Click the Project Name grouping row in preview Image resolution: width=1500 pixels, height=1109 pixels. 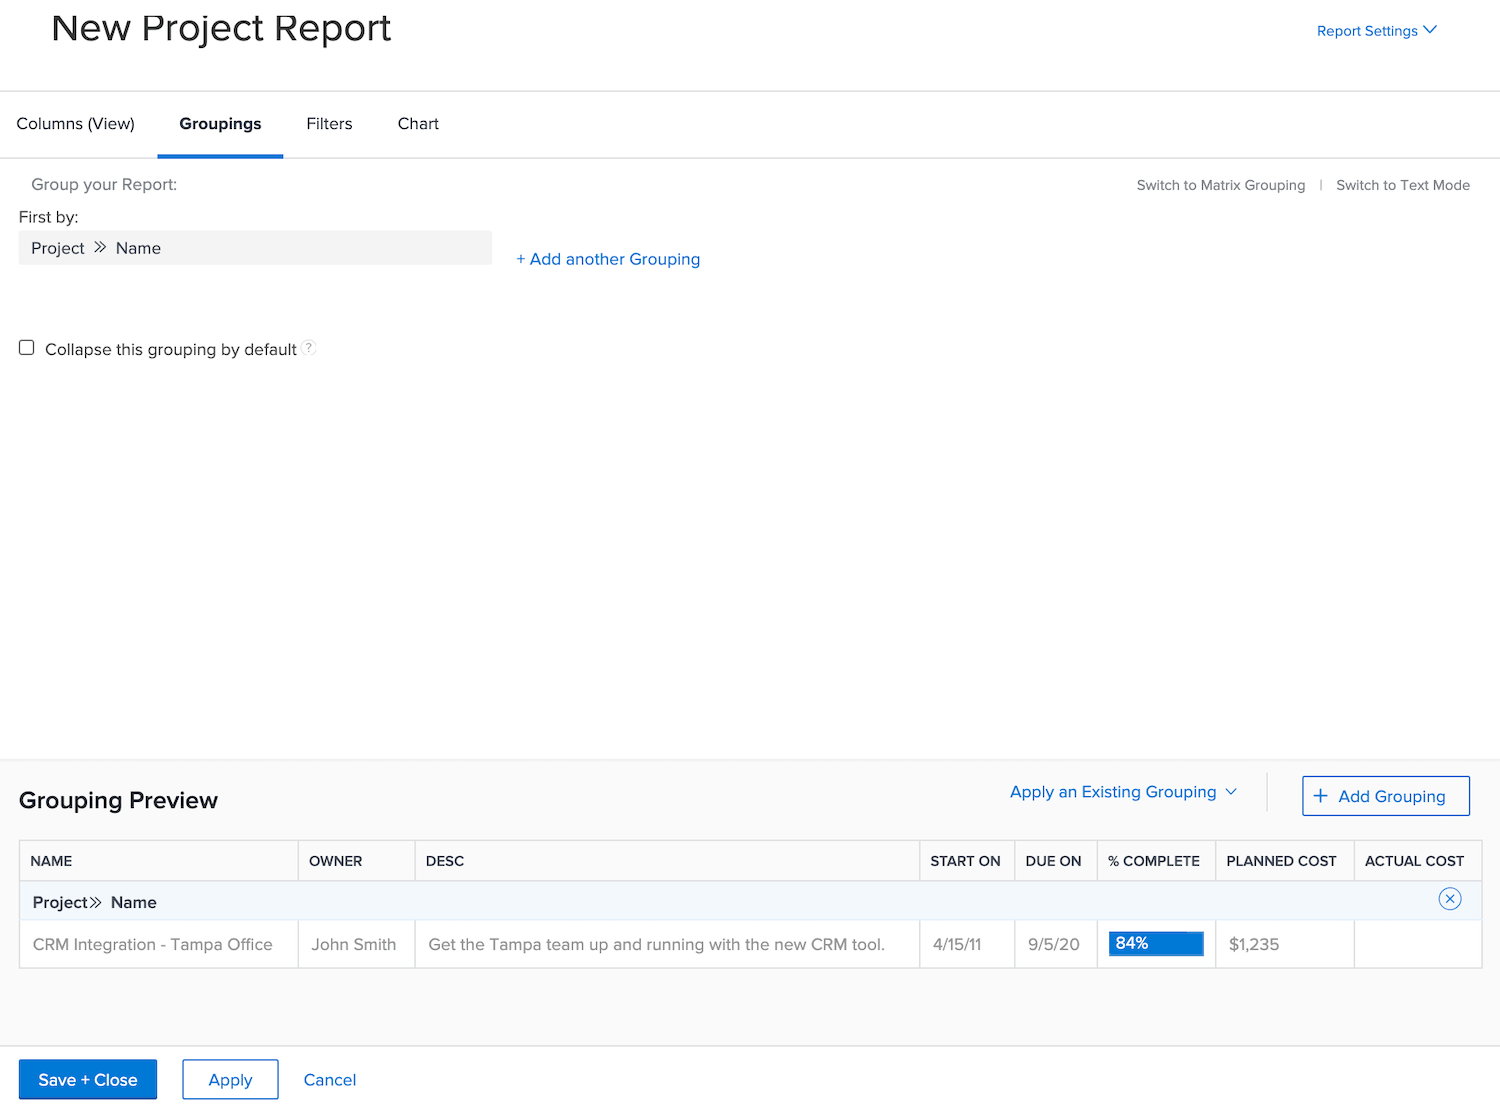pos(750,901)
